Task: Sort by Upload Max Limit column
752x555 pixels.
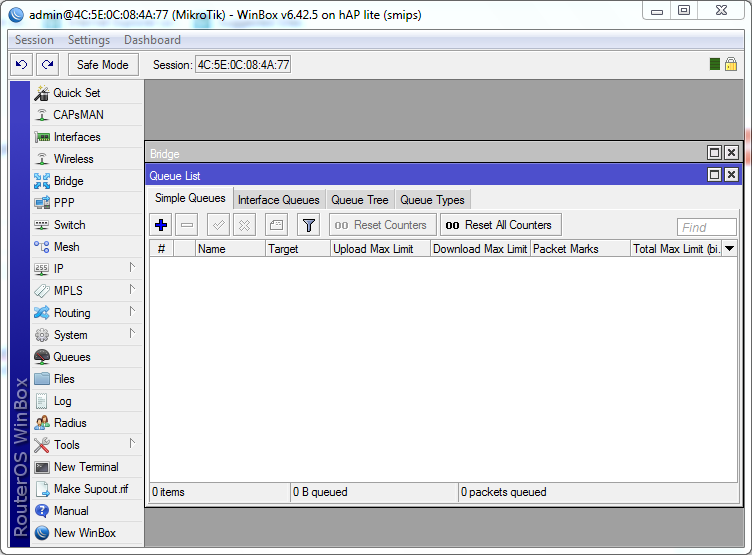Action: pyautogui.click(x=380, y=248)
